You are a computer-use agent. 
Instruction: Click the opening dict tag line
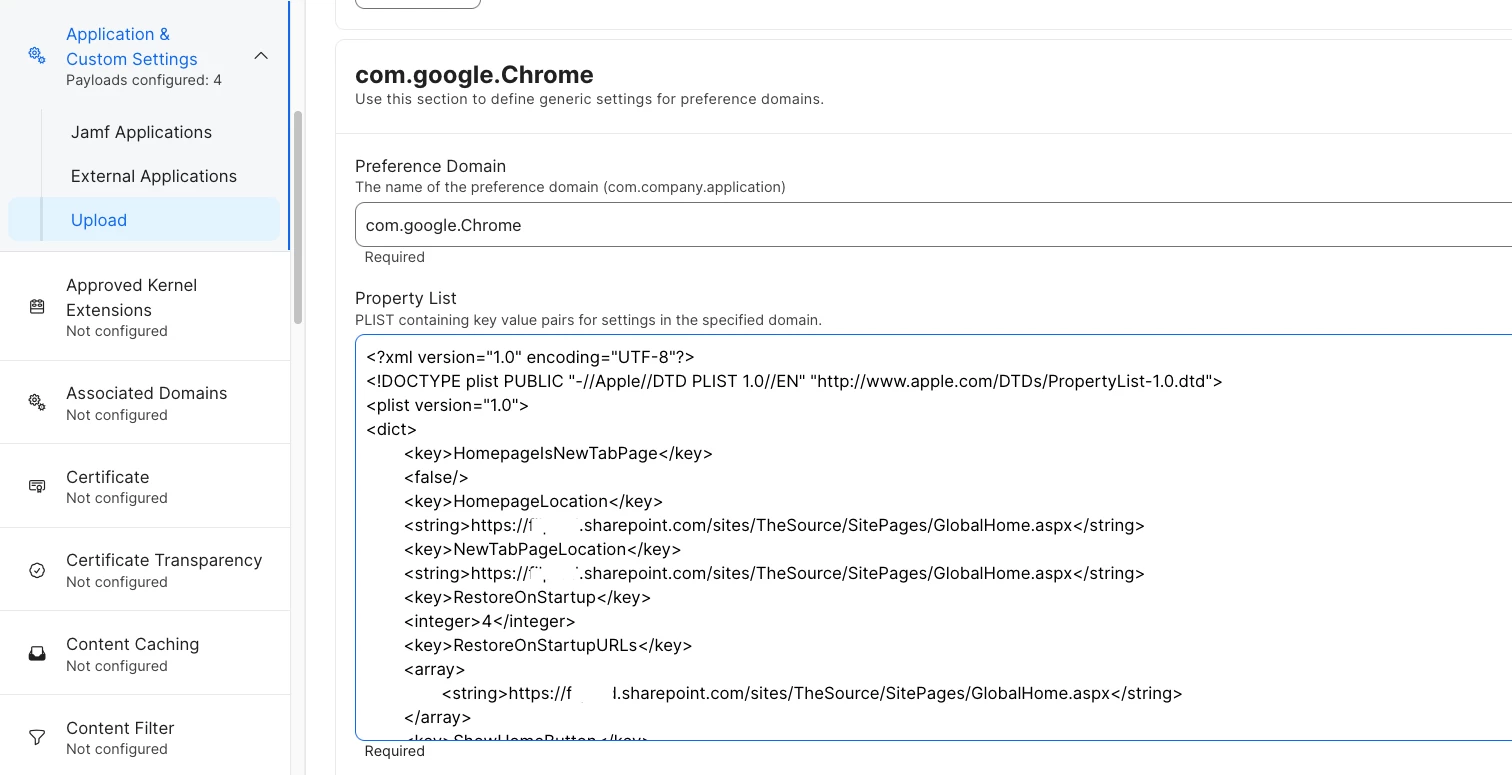(x=391, y=429)
